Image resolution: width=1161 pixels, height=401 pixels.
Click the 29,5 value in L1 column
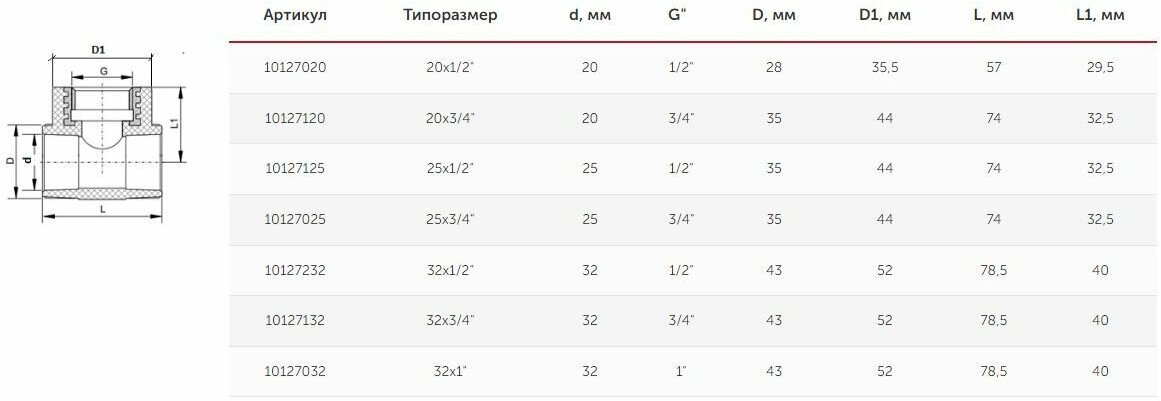pos(1100,67)
